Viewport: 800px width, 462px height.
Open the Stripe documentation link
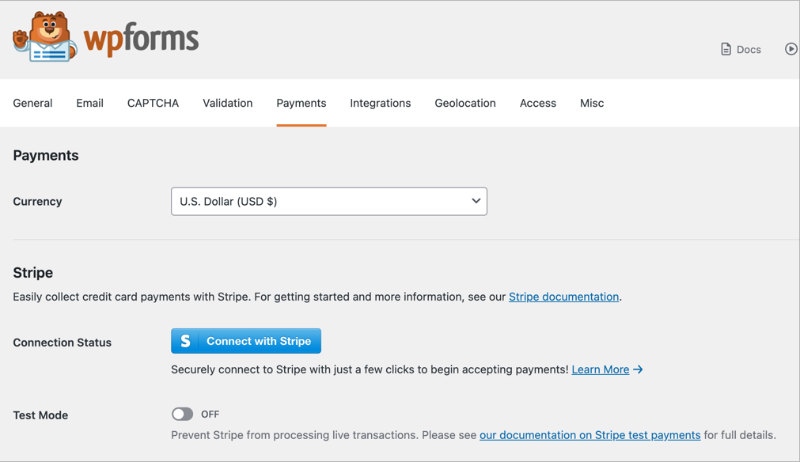click(x=564, y=297)
